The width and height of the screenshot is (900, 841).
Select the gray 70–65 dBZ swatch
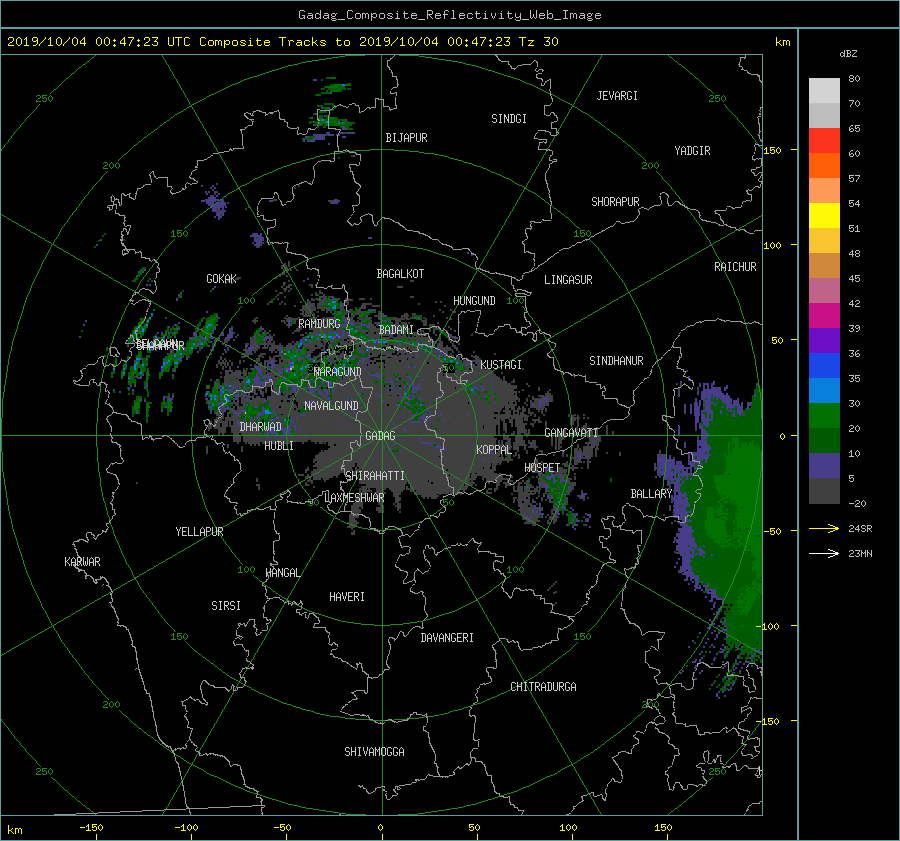tap(824, 115)
